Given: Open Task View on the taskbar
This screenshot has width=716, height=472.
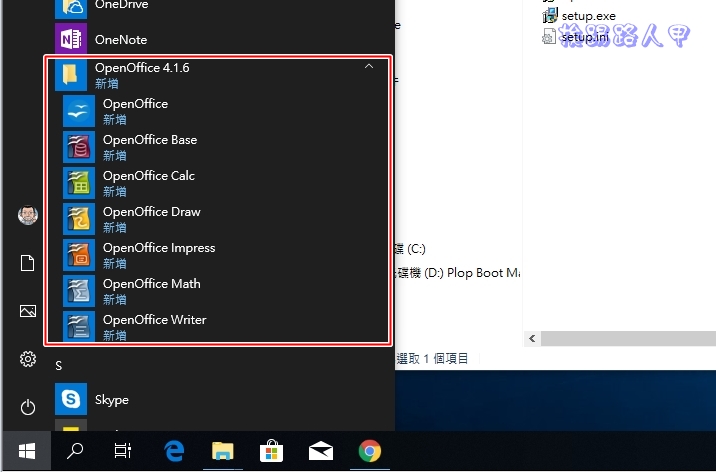Looking at the screenshot, I should click(122, 451).
